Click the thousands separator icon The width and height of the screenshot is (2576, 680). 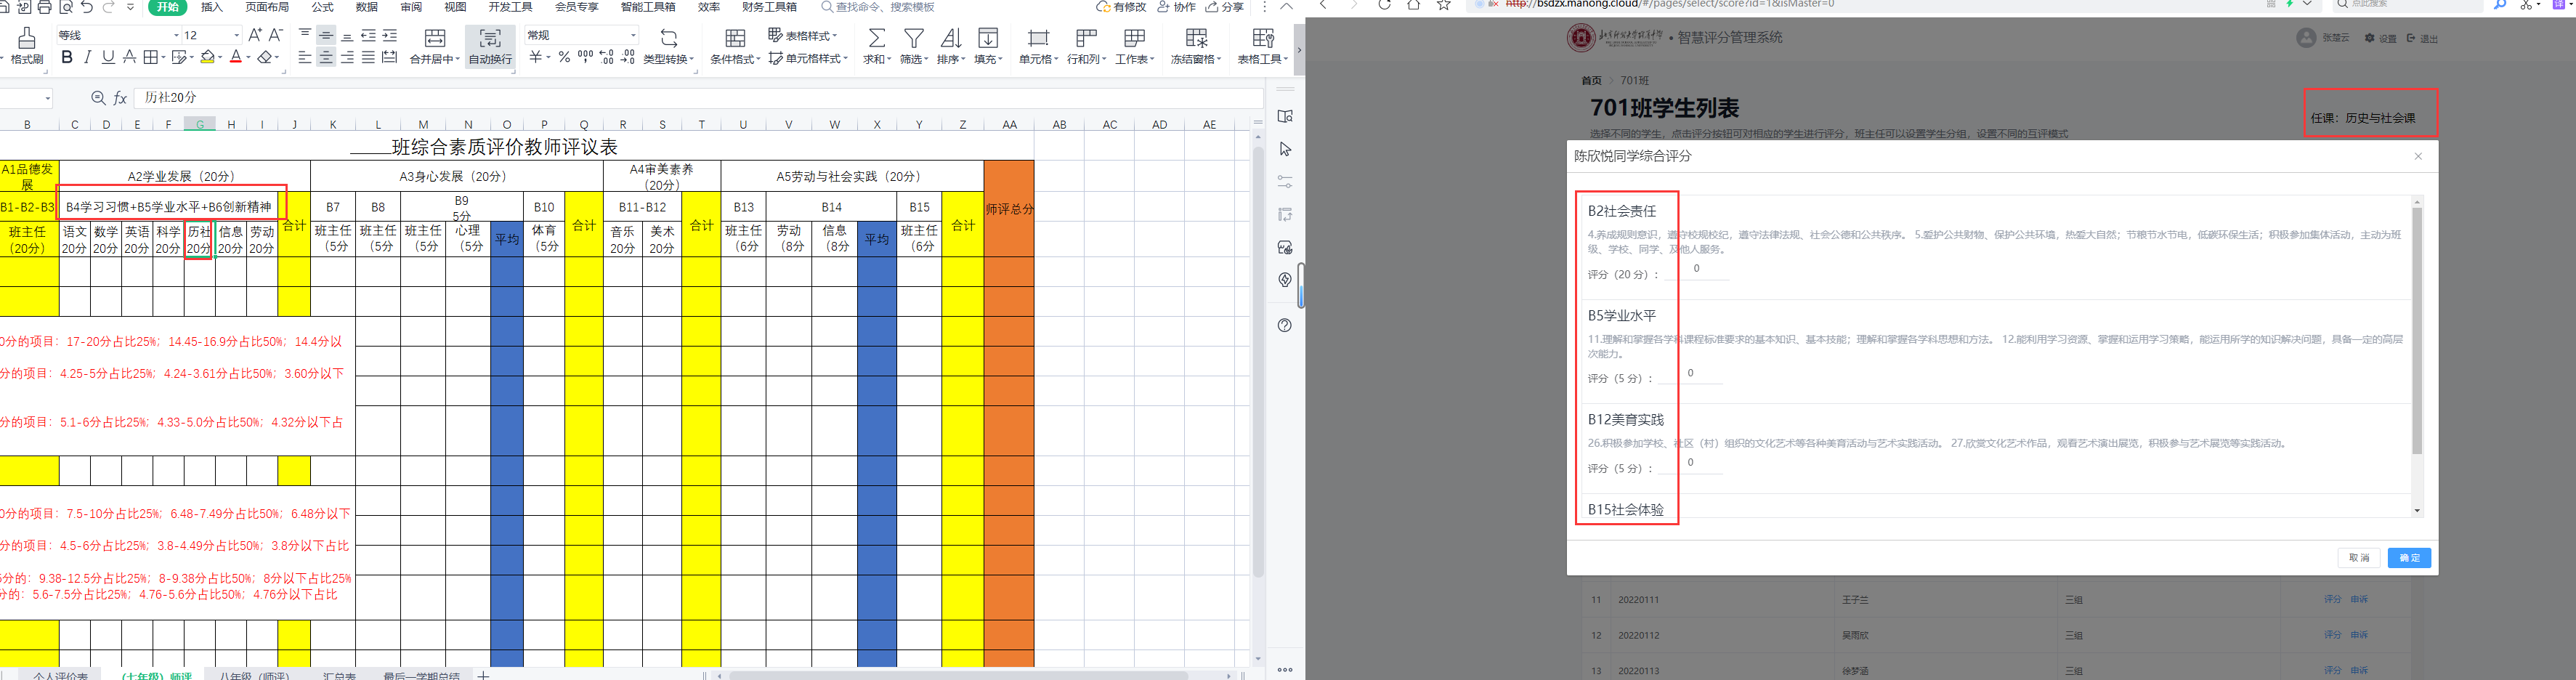(585, 57)
